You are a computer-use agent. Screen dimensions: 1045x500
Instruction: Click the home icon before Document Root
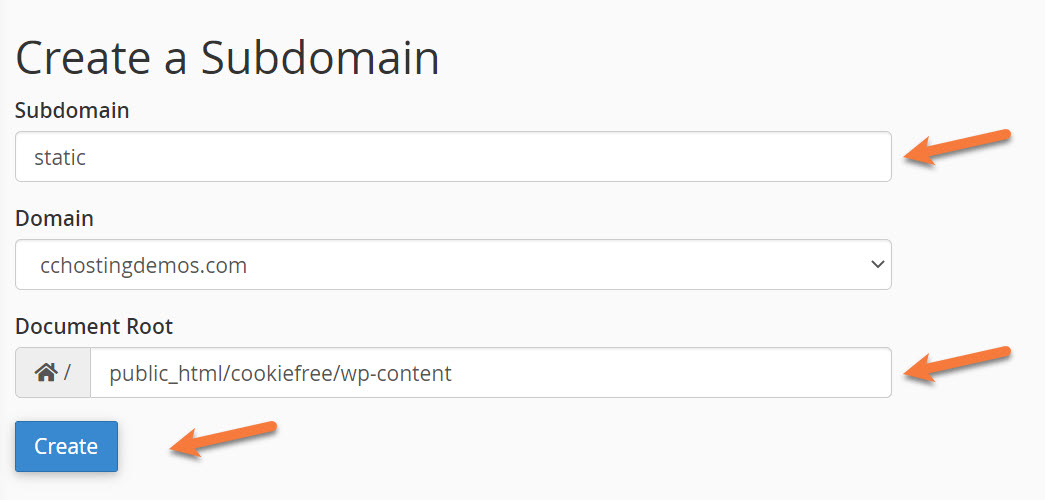click(45, 373)
